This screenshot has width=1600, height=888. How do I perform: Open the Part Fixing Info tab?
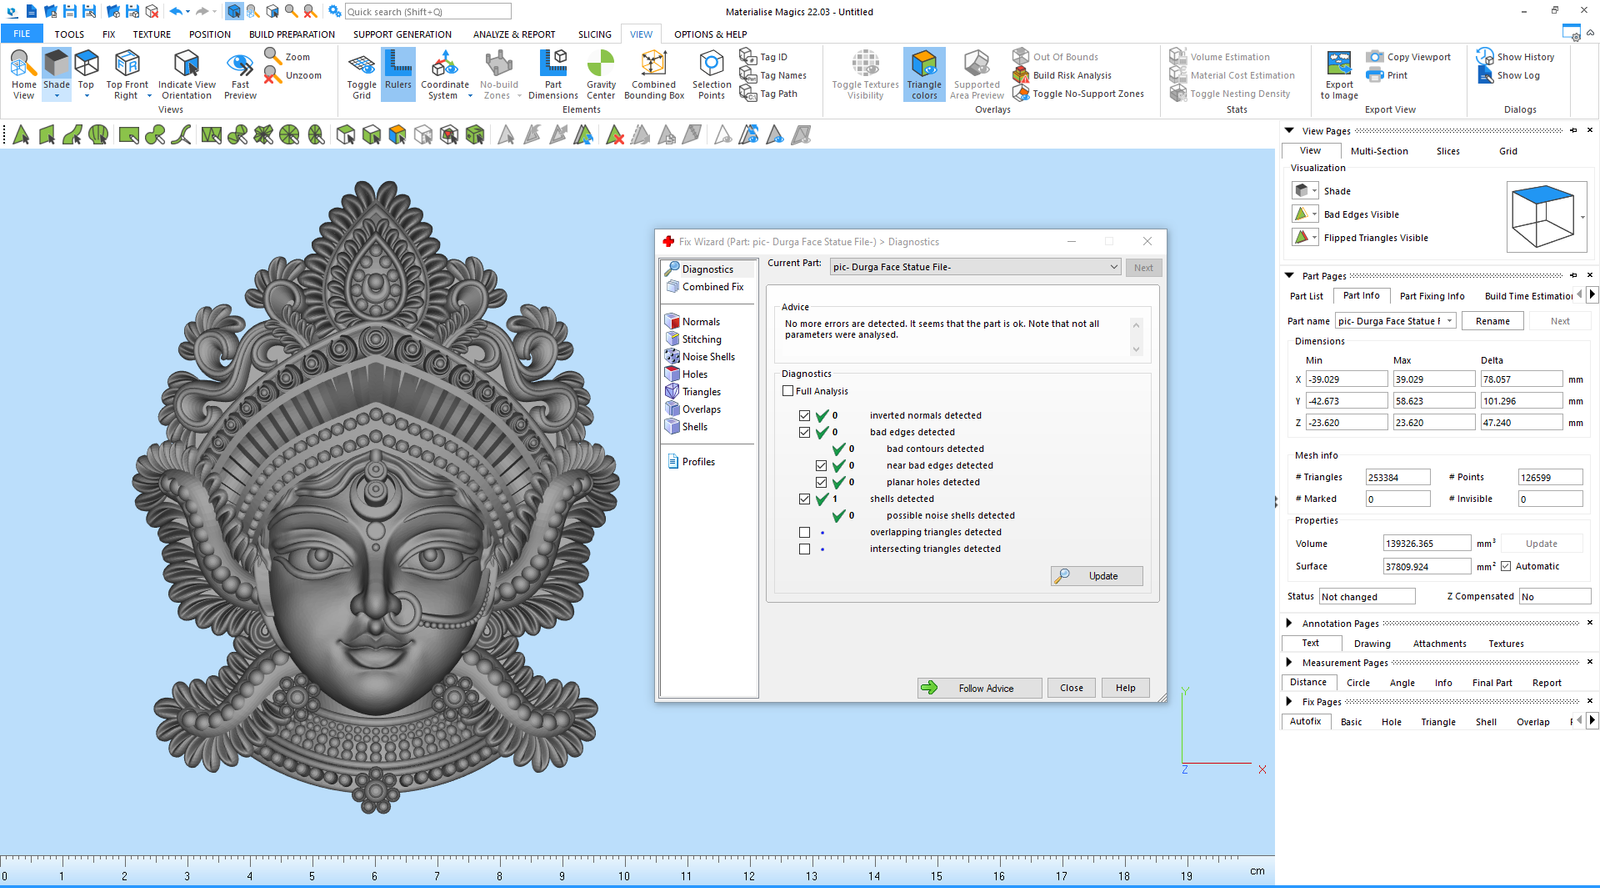pyautogui.click(x=1432, y=296)
